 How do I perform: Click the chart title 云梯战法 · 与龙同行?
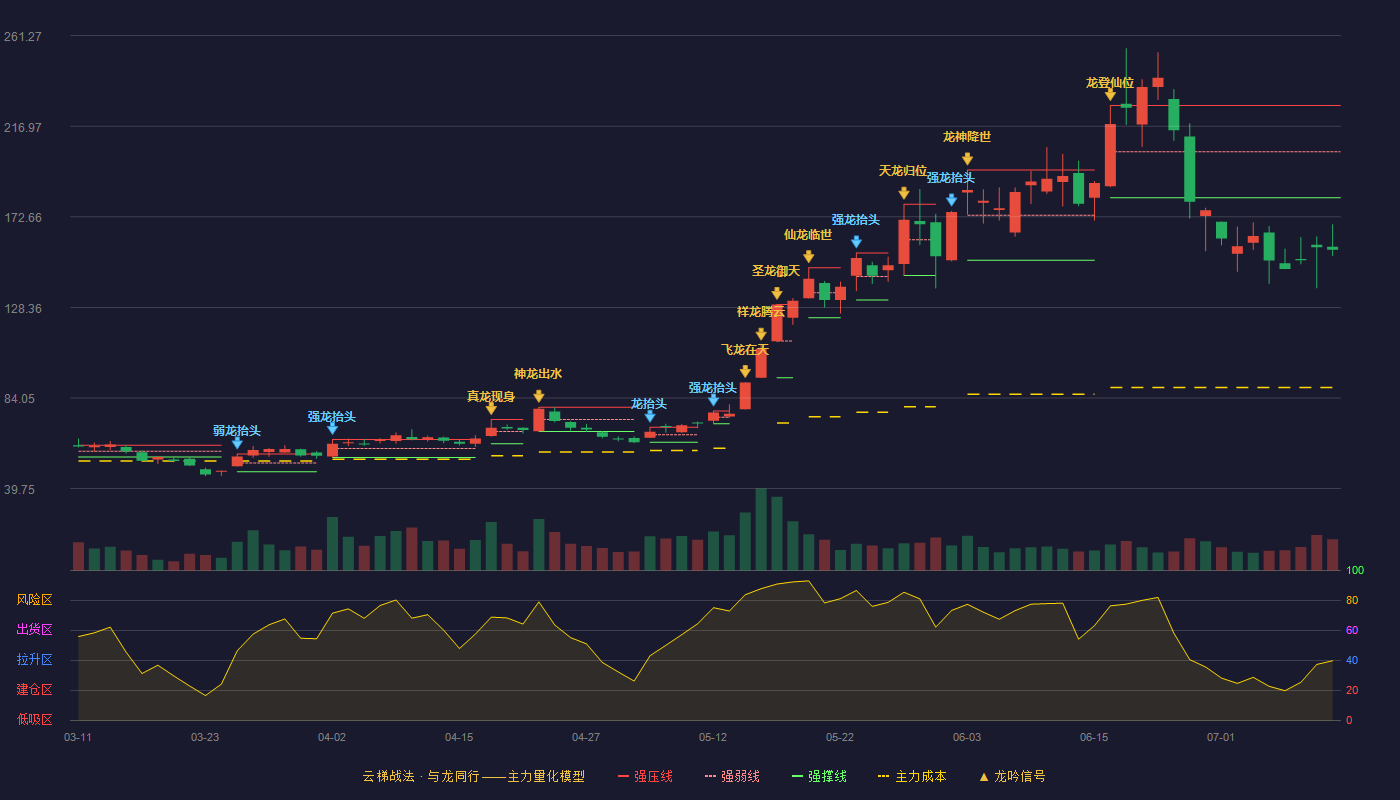(421, 776)
